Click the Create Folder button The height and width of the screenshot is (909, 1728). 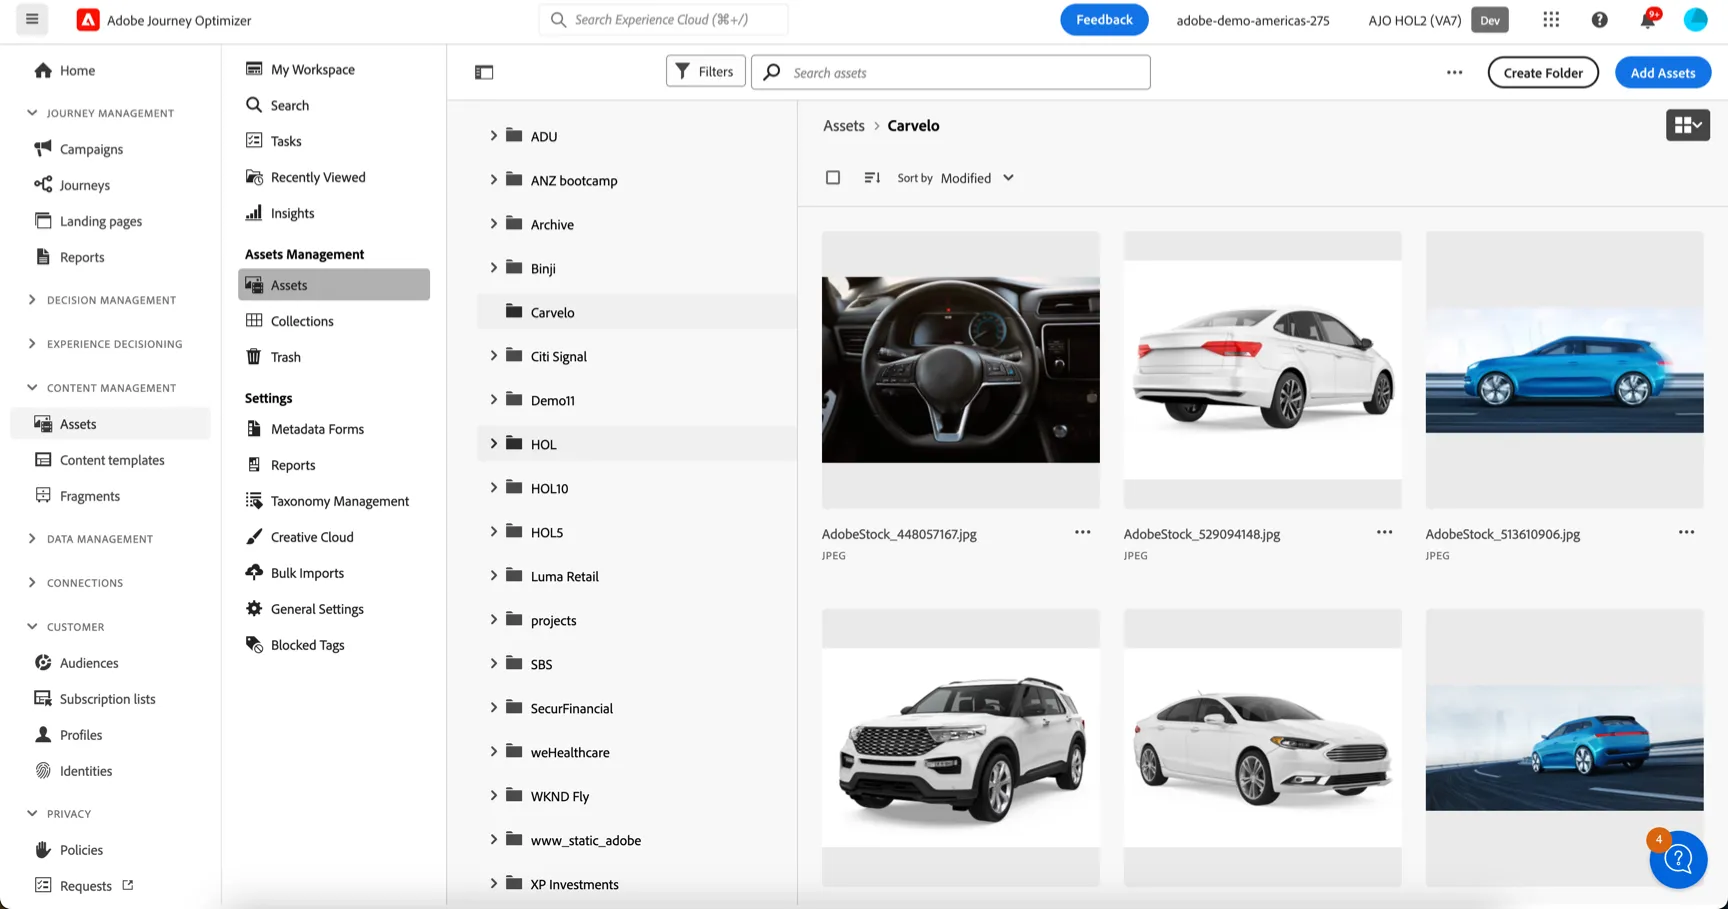(x=1543, y=72)
